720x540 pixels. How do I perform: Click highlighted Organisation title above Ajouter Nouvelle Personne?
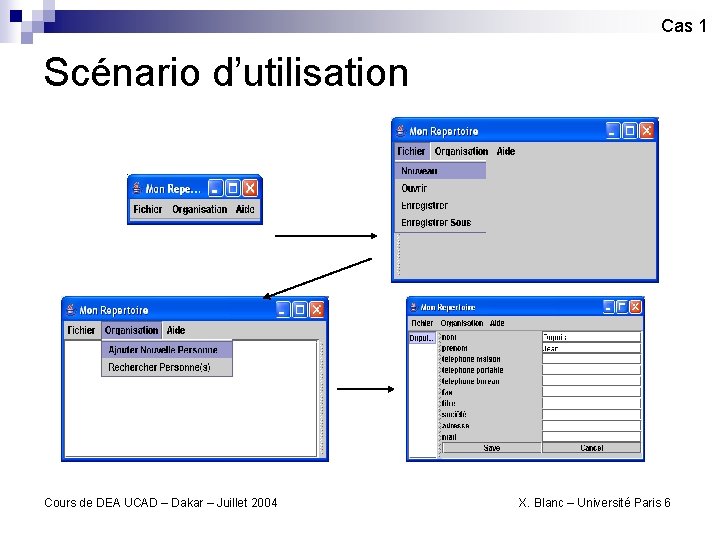131,330
